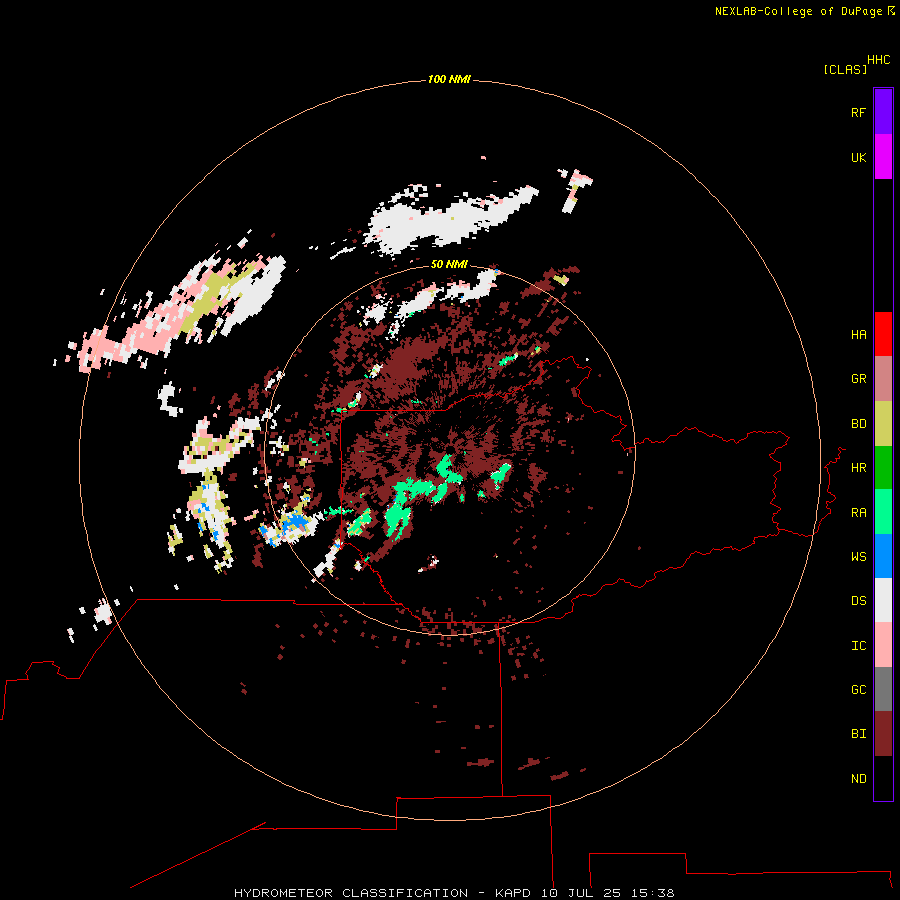Click the UK legend label
This screenshot has width=900, height=900.
click(858, 158)
